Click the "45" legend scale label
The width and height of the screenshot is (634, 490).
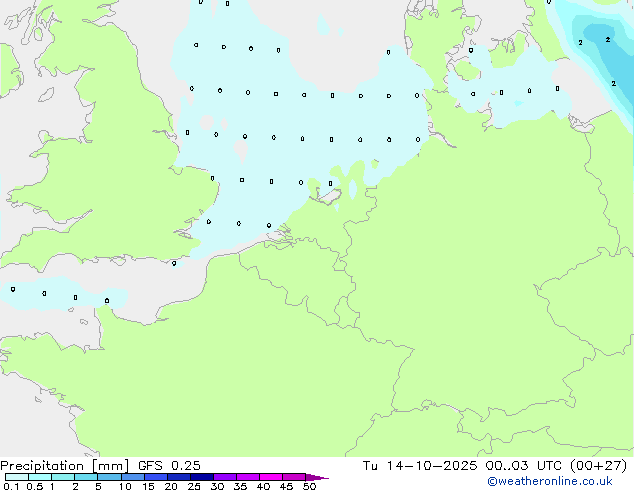pyautogui.click(x=286, y=486)
